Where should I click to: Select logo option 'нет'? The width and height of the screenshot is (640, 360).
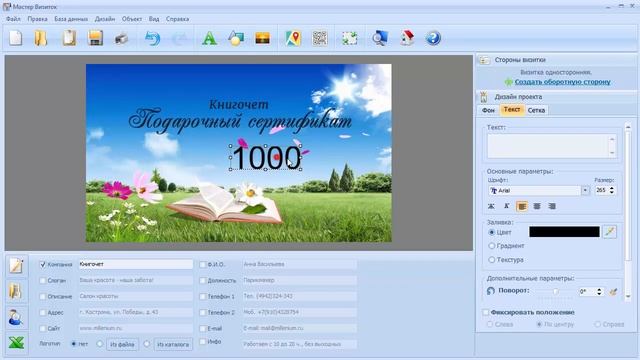click(74, 344)
